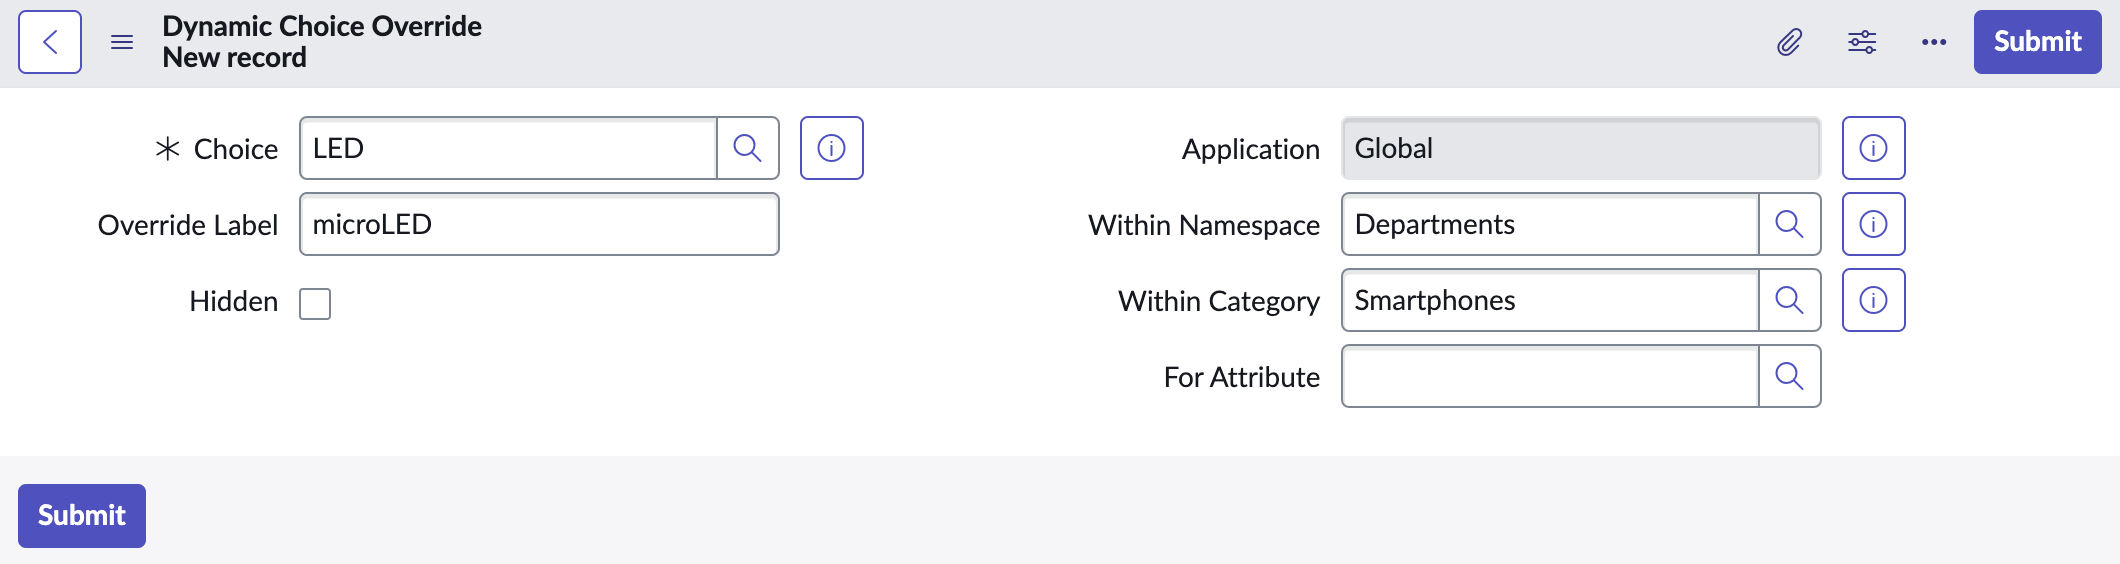
Task: Open the personalize form sliders icon
Action: 1862,42
